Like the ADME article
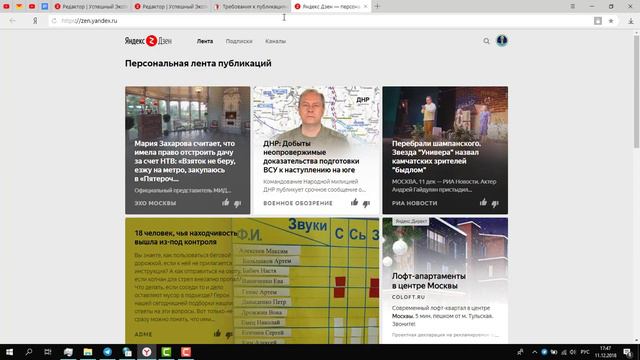Viewport: 640px width, 360px height. pos(217,333)
